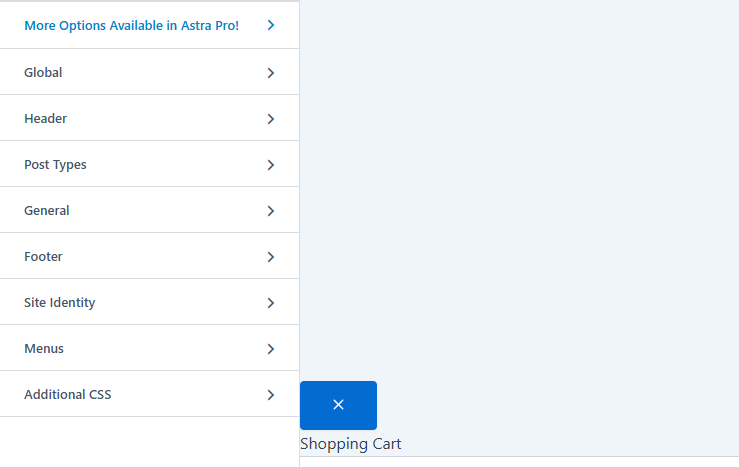Click the Menus row chevron icon
Screen dimensions: 739x467
[271, 349]
